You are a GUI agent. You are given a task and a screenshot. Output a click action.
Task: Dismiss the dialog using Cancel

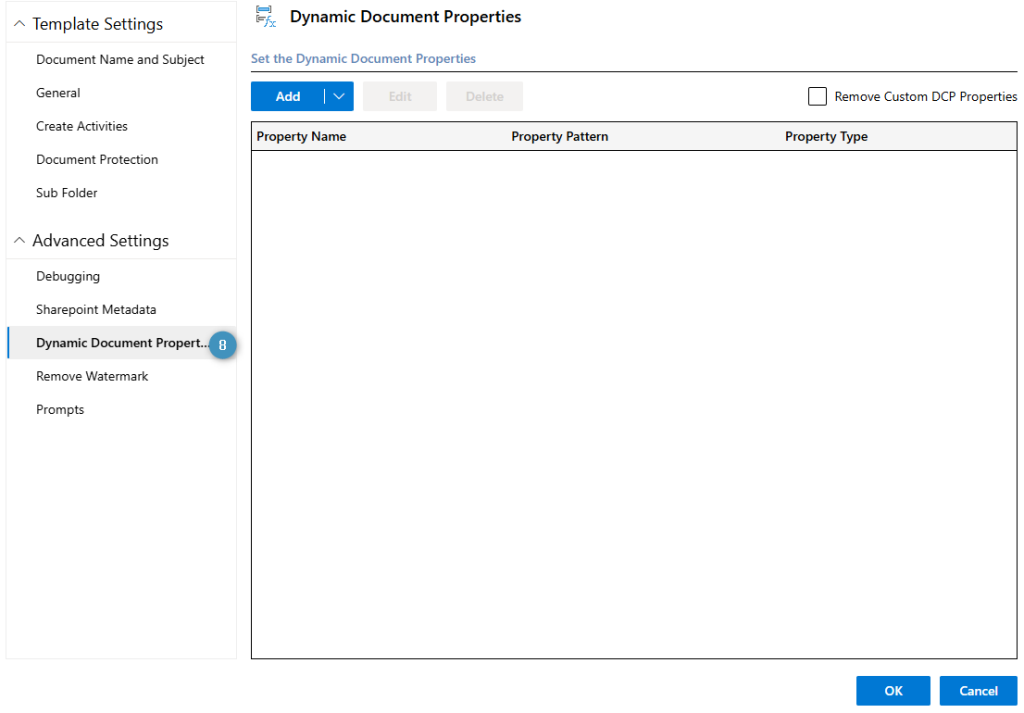click(x=978, y=690)
